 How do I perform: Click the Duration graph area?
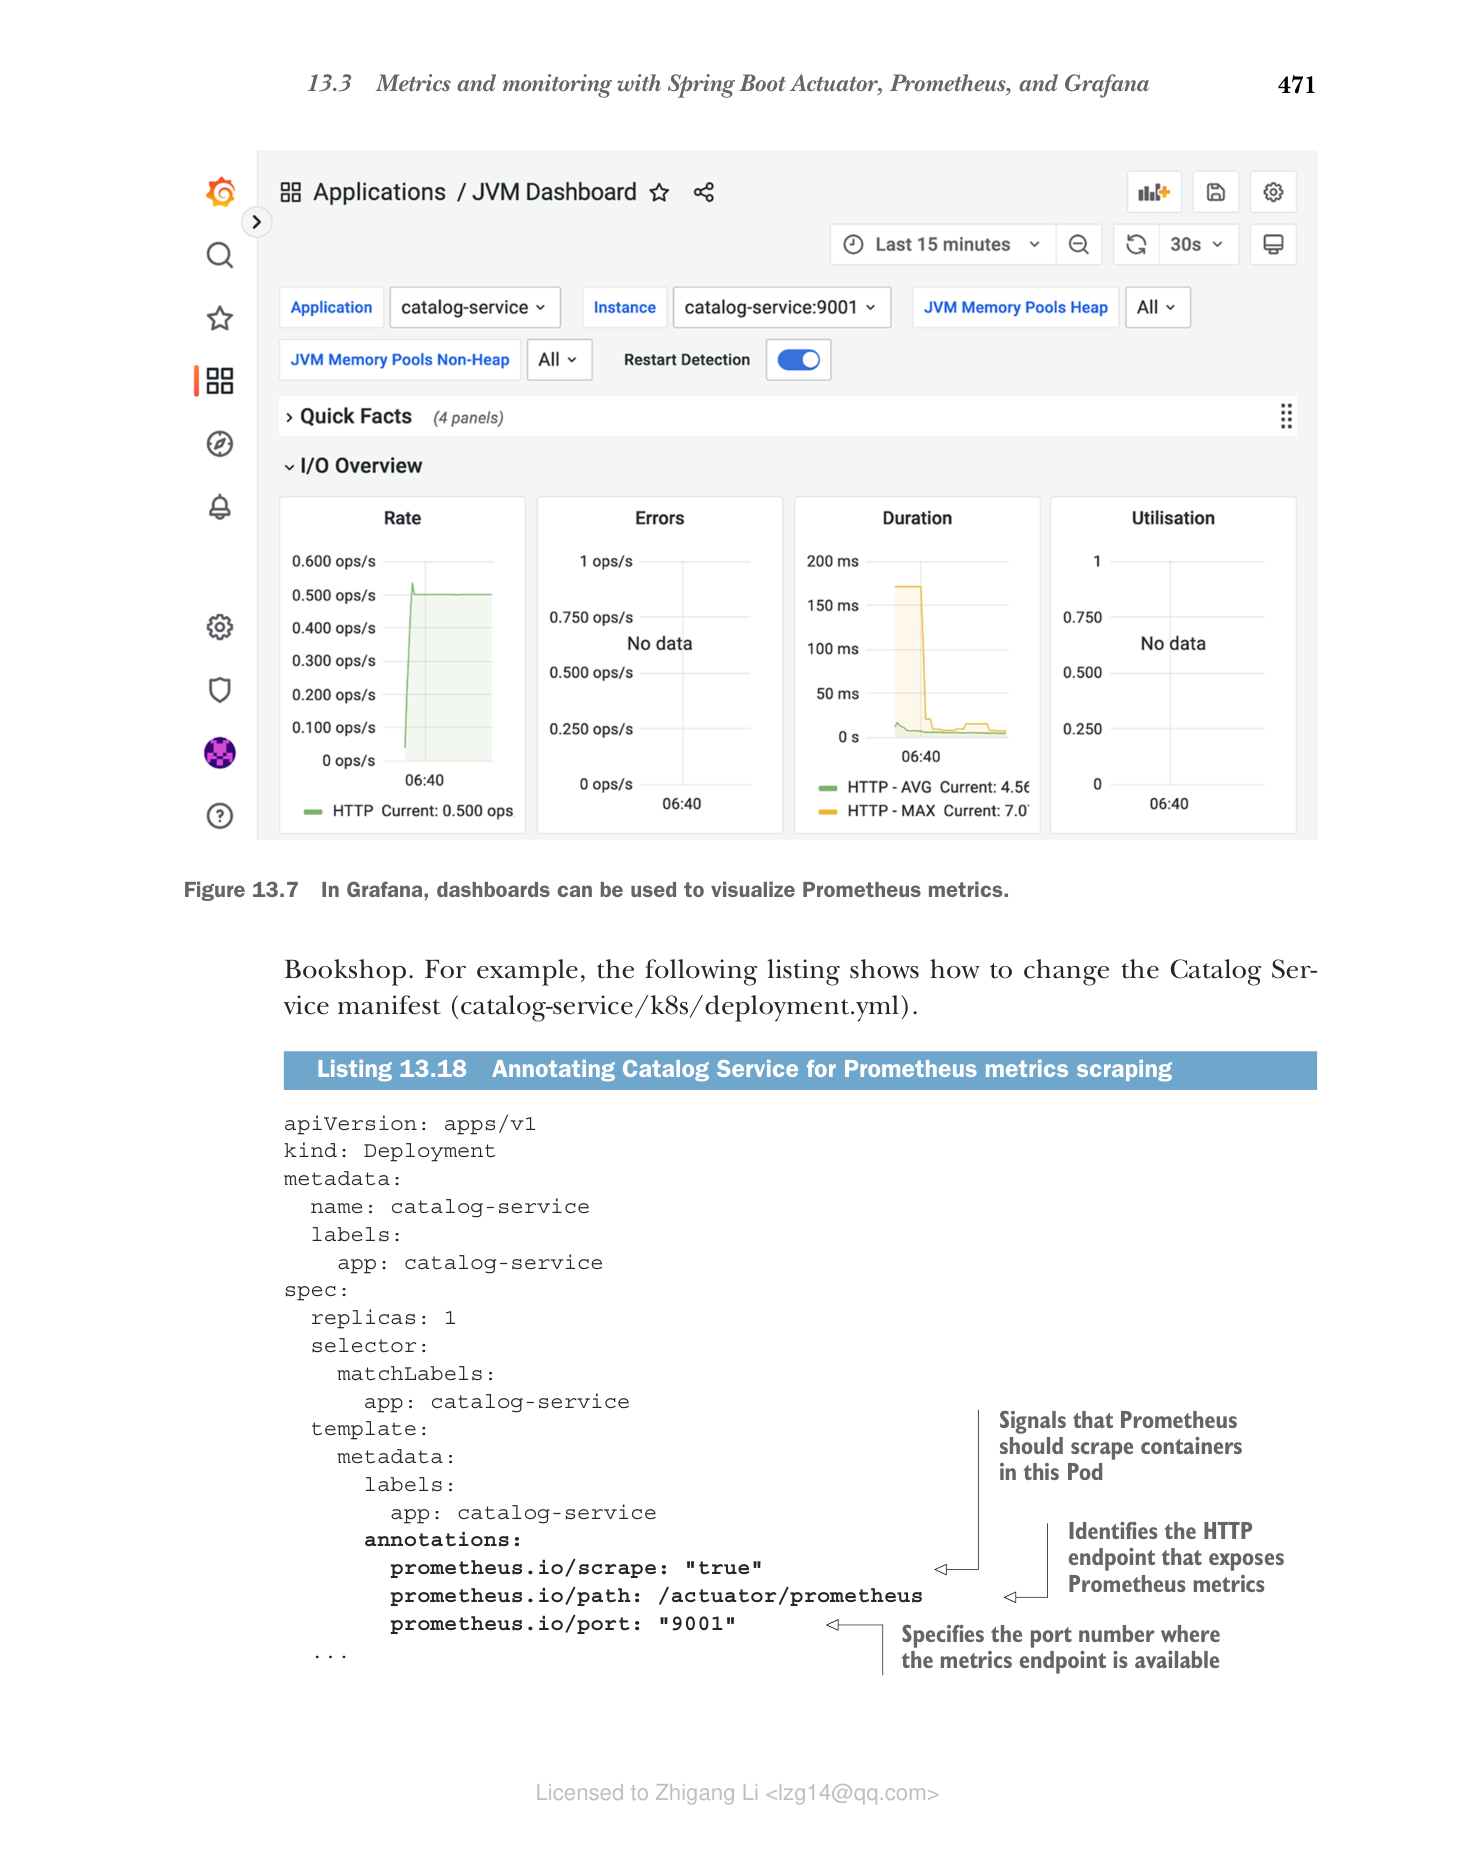(x=937, y=650)
